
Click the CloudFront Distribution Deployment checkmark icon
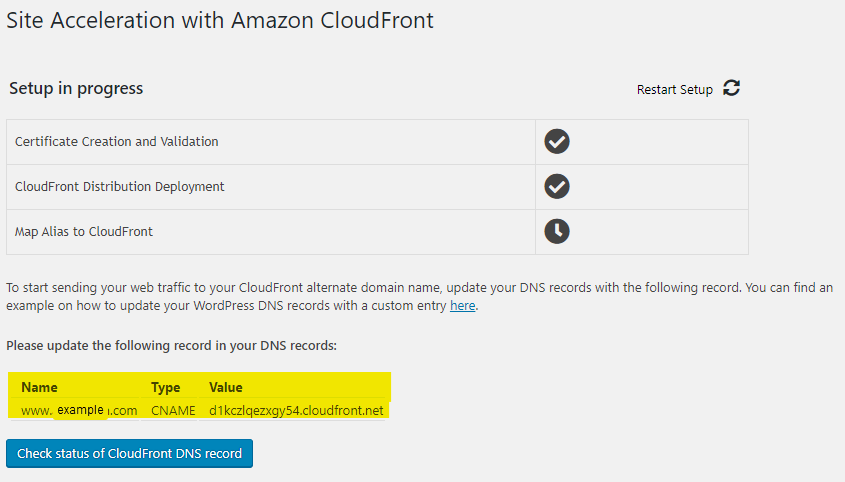[557, 186]
